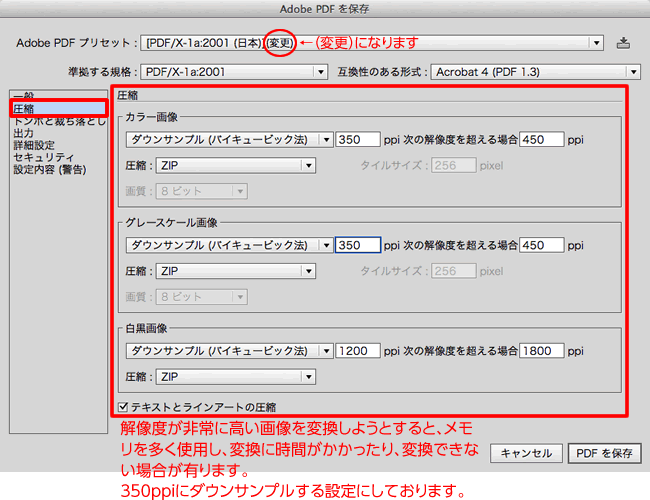Viewport: 650px width, 500px height.
Task: Click 白黒画像 1800 ppi threshold field
Action: point(541,351)
